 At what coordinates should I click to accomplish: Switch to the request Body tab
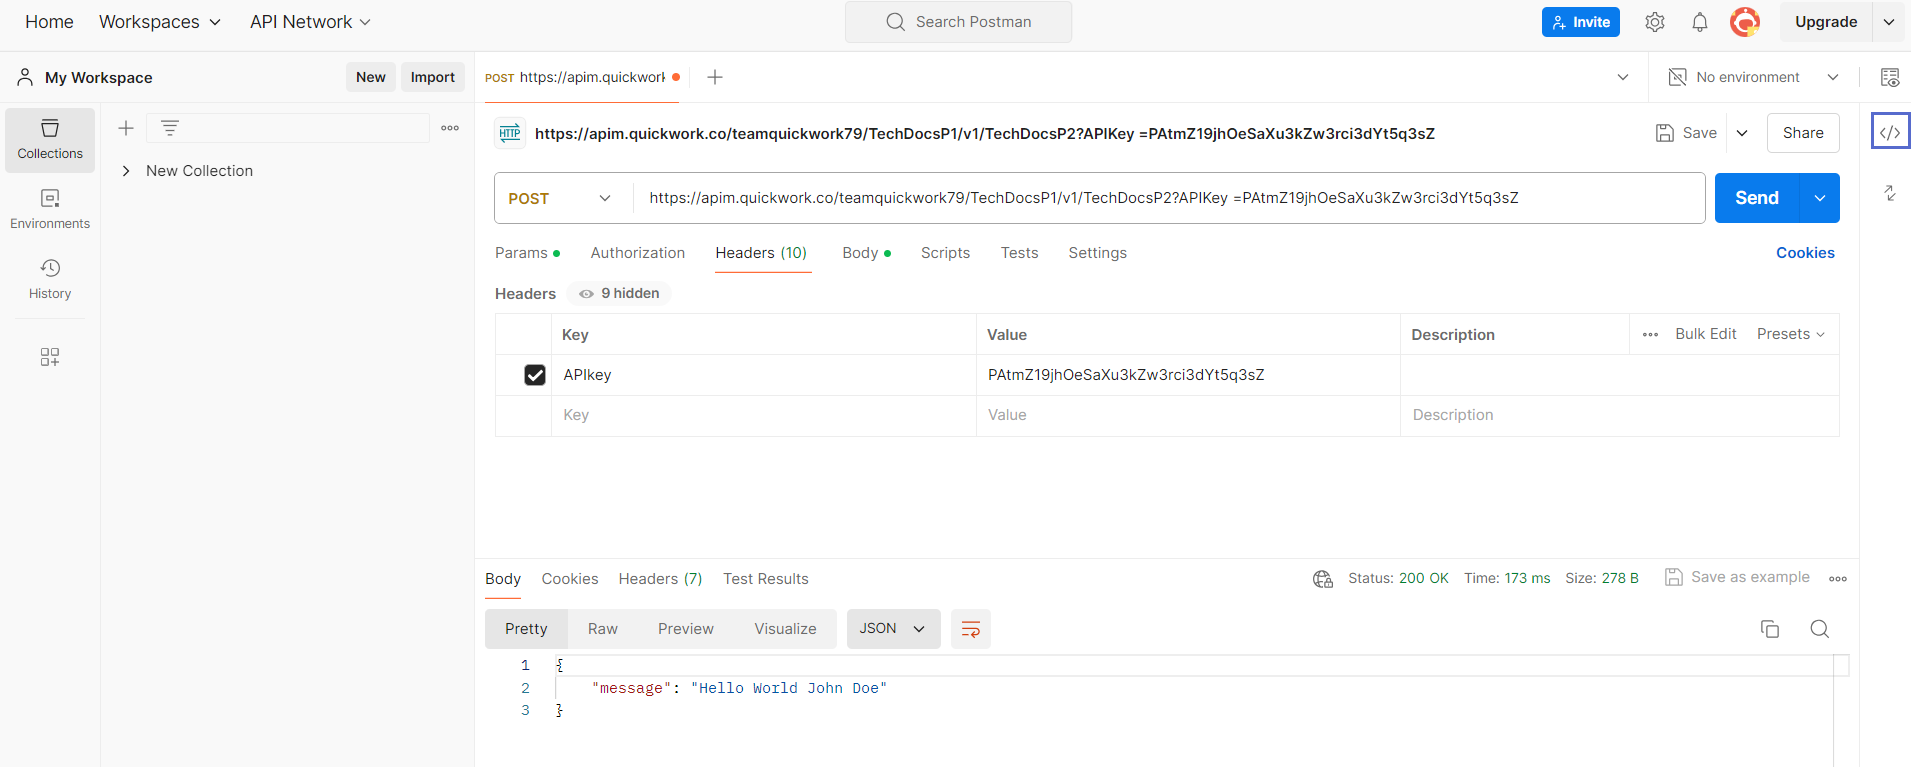pyautogui.click(x=866, y=253)
